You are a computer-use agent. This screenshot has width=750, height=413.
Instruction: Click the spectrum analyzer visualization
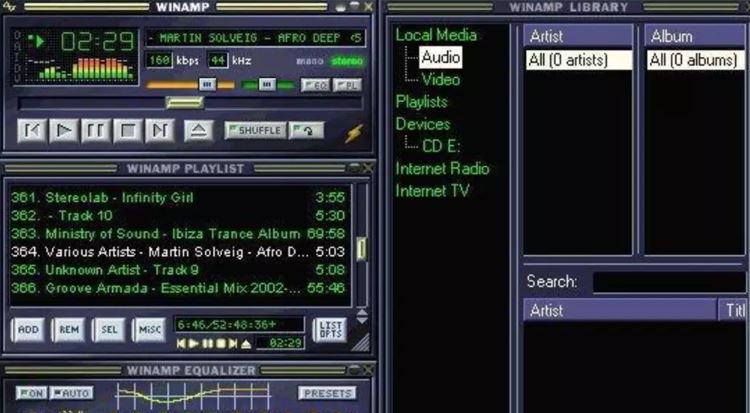coord(80,68)
